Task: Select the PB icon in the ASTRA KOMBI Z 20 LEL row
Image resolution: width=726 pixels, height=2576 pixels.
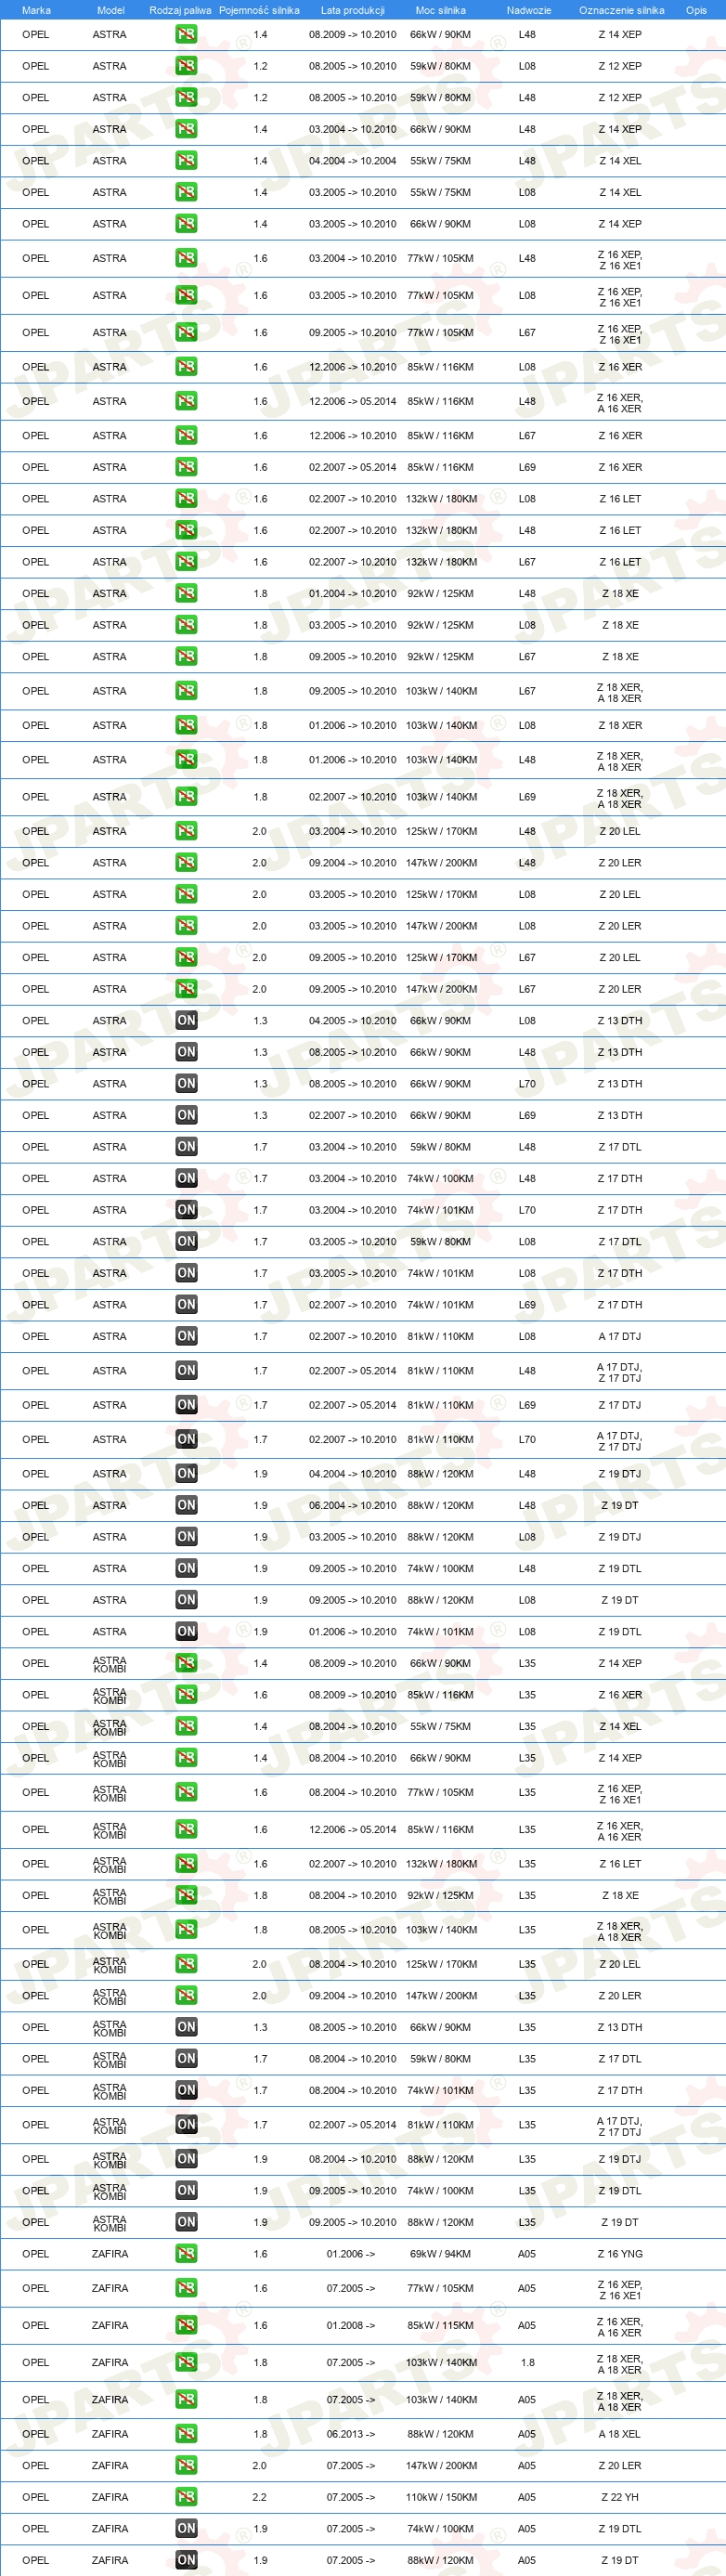Action: [186, 1964]
